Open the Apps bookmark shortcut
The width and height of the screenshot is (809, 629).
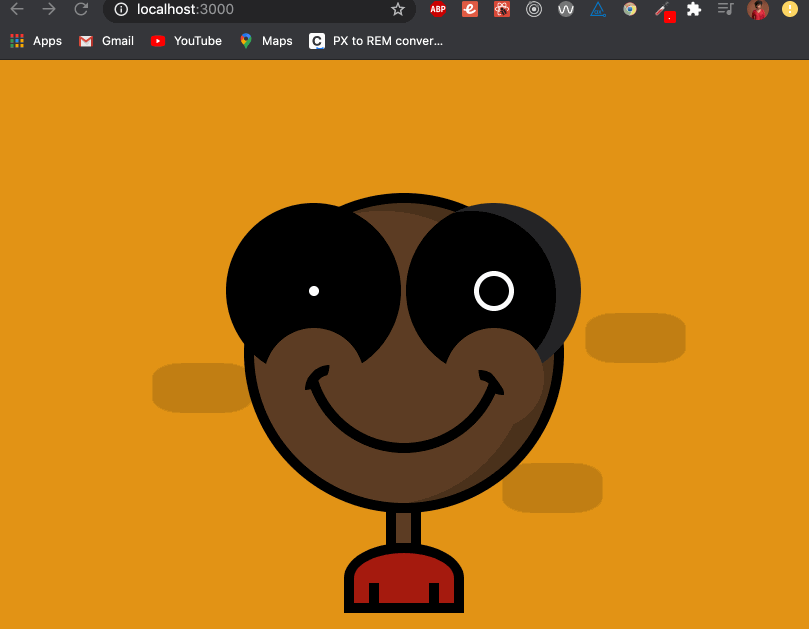pyautogui.click(x=36, y=41)
